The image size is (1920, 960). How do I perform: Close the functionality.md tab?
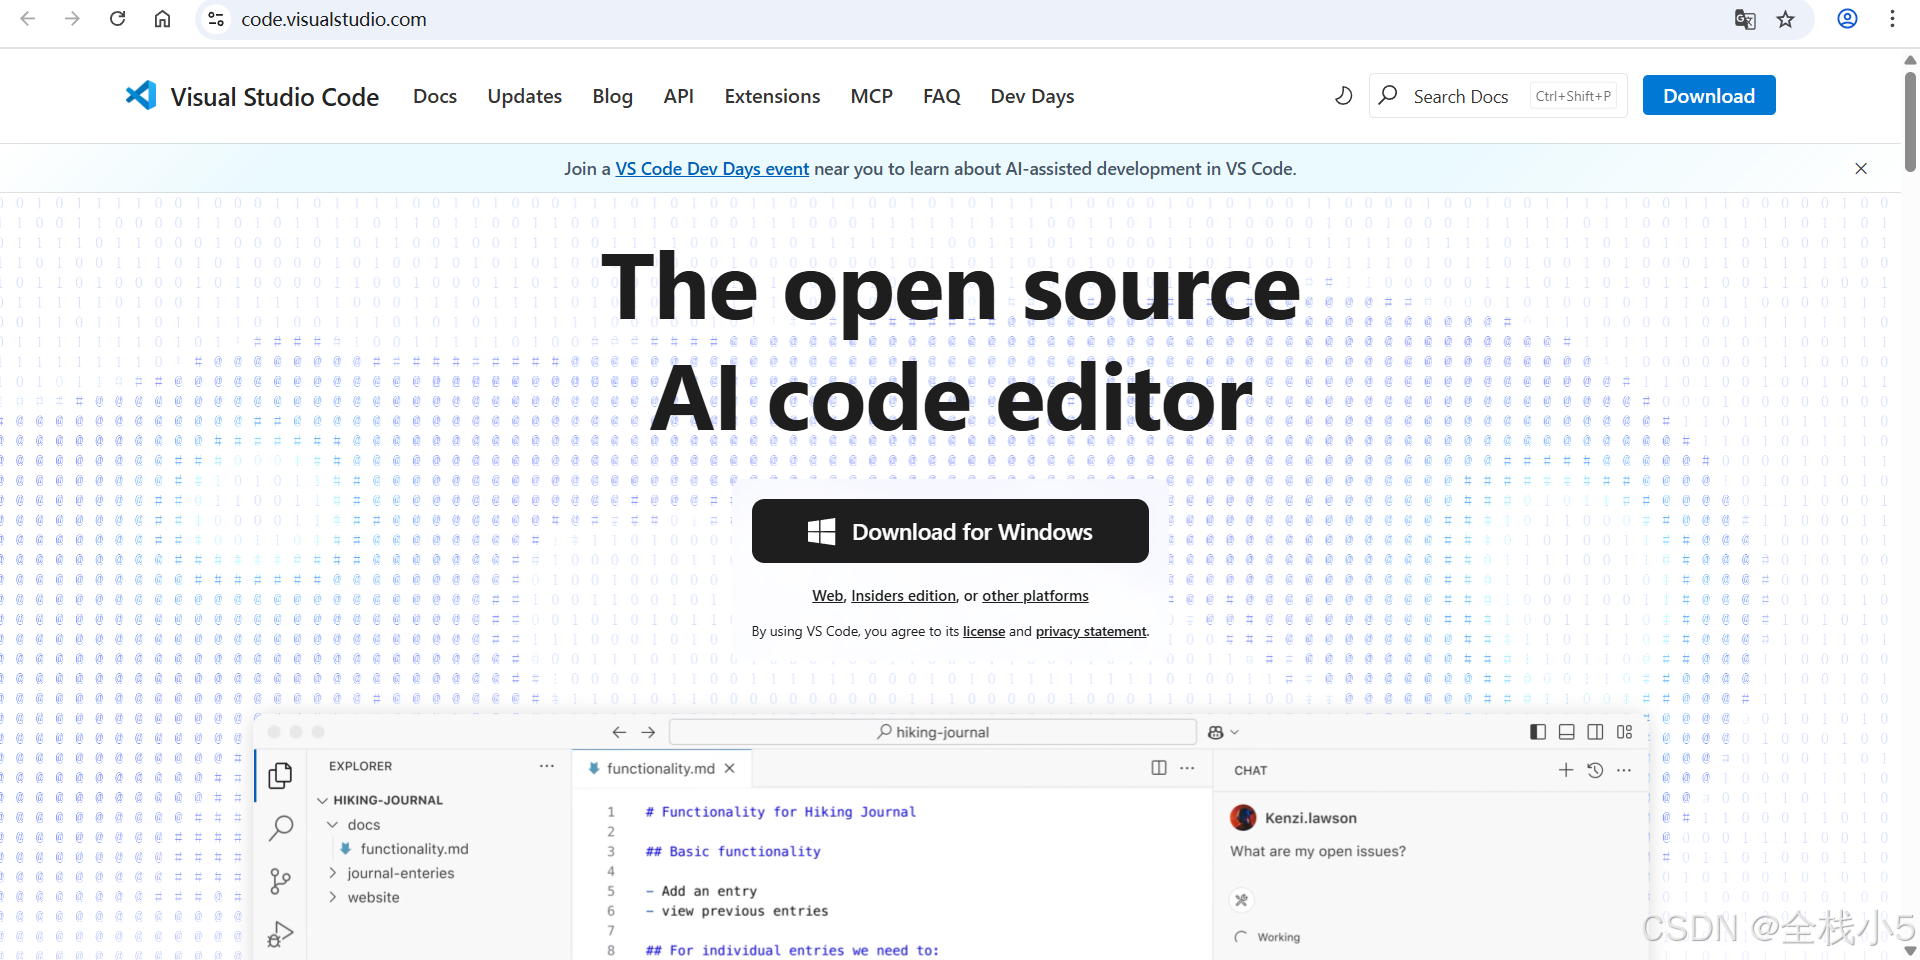pyautogui.click(x=730, y=768)
